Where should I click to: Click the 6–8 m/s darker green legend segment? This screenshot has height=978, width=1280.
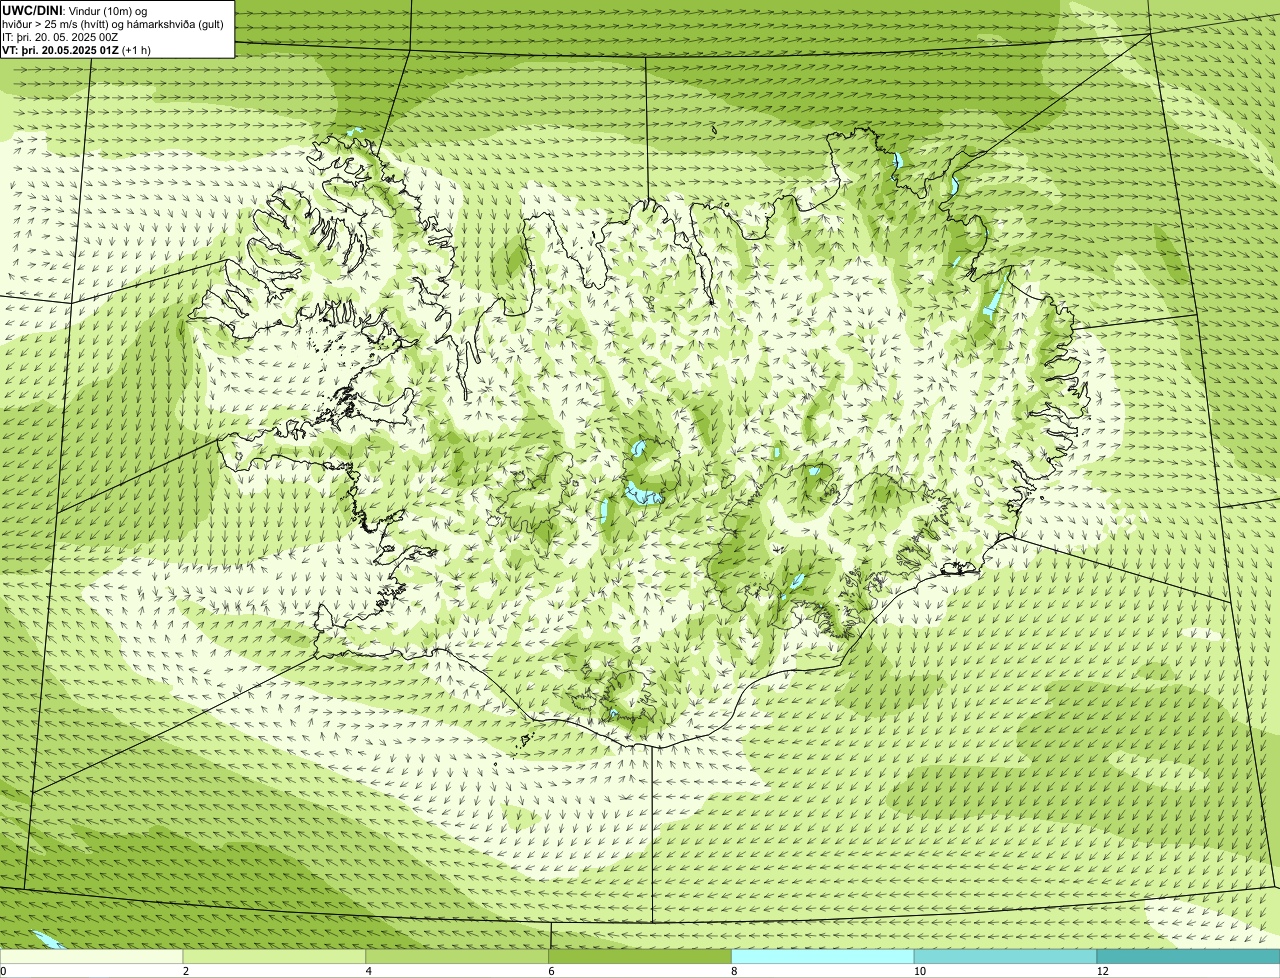pyautogui.click(x=641, y=956)
